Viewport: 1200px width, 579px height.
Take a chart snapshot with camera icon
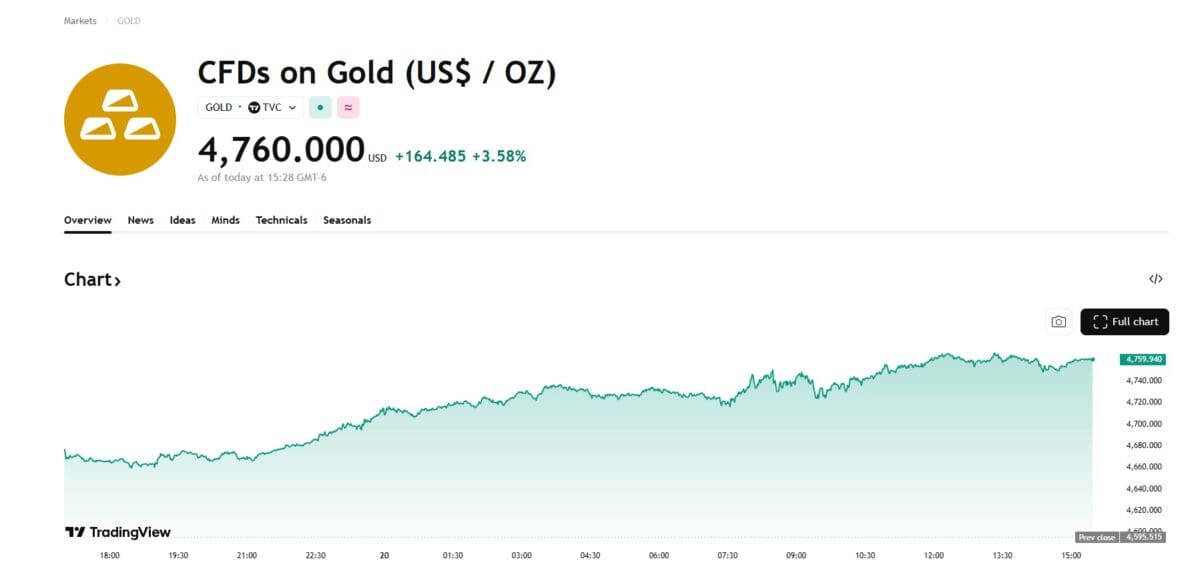pos(1058,322)
